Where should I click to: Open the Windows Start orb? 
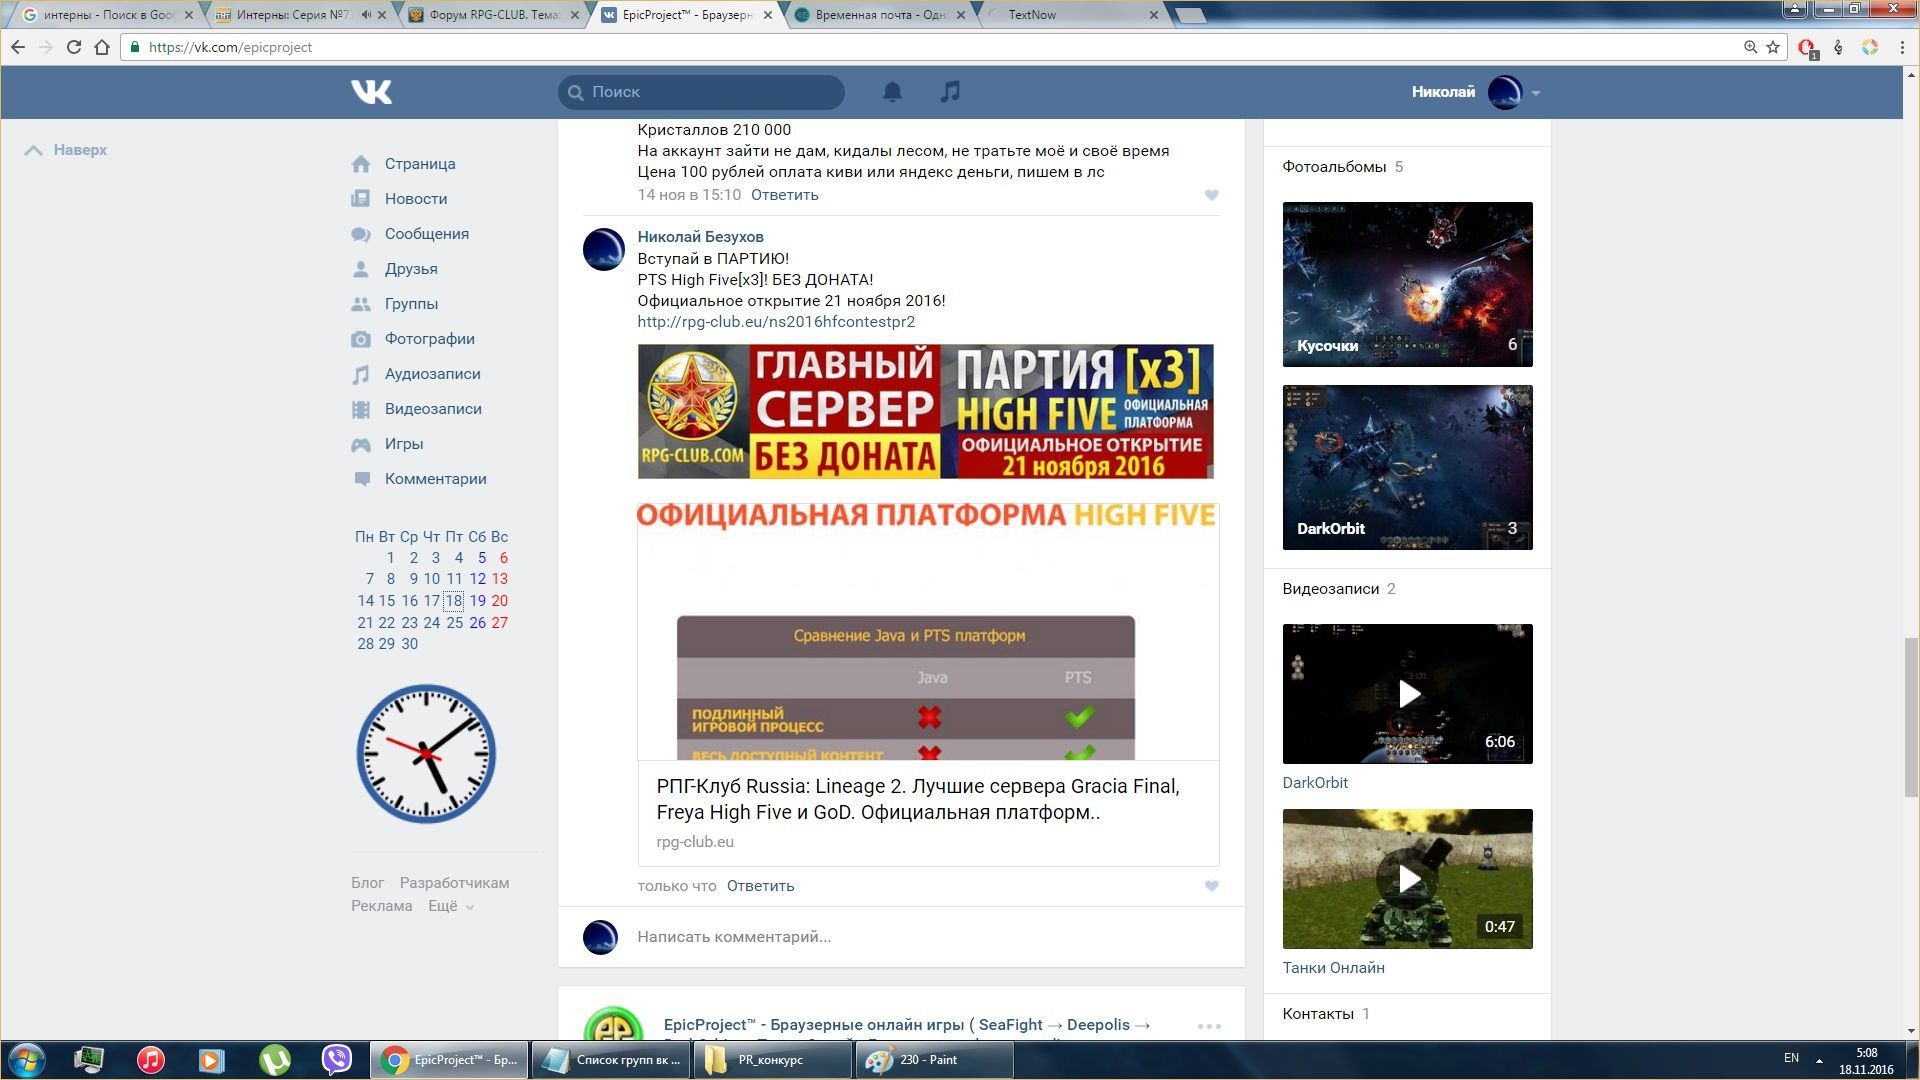27,1060
